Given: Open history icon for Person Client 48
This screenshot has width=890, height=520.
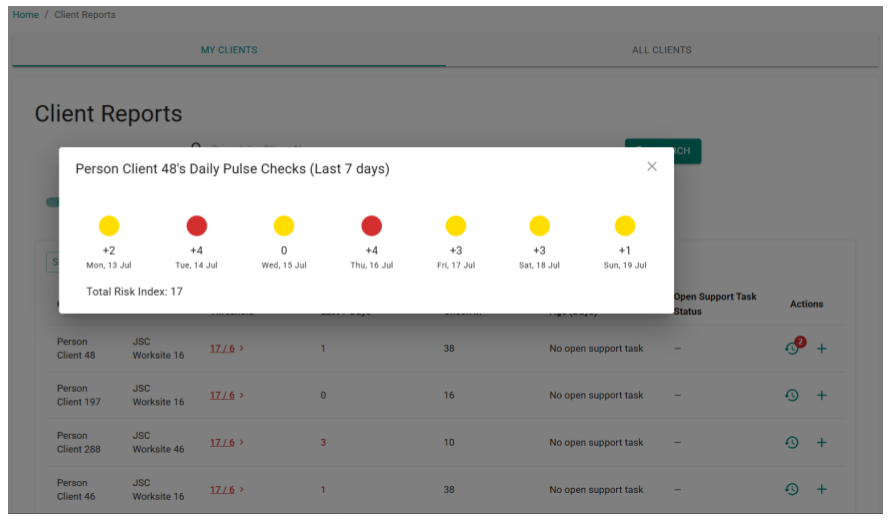Looking at the screenshot, I should pyautogui.click(x=792, y=349).
